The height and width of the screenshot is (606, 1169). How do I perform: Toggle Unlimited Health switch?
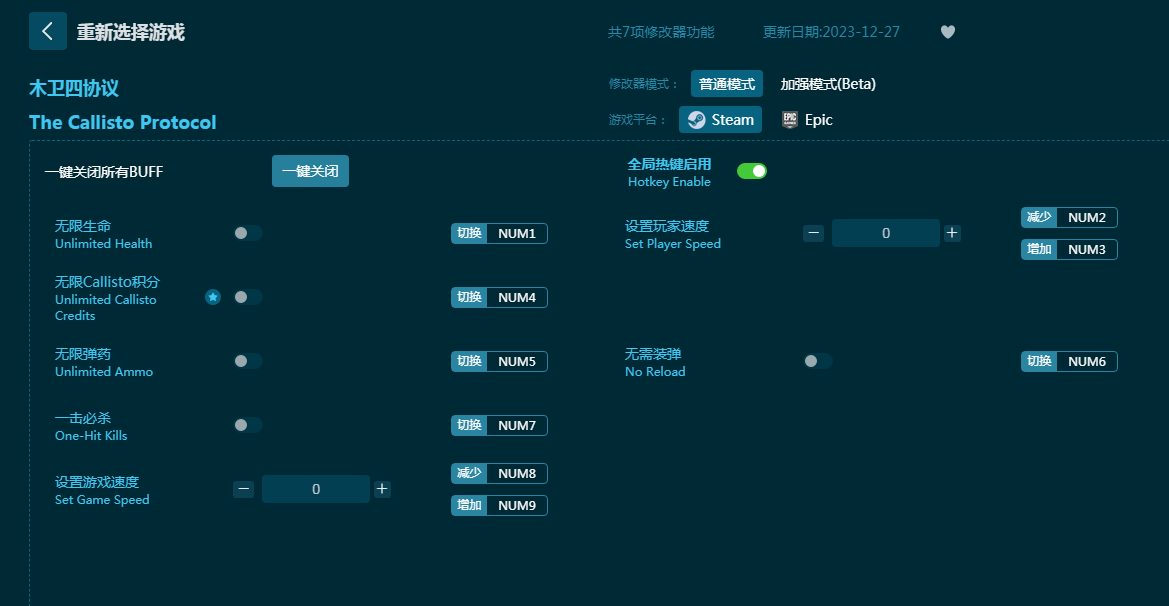(248, 233)
